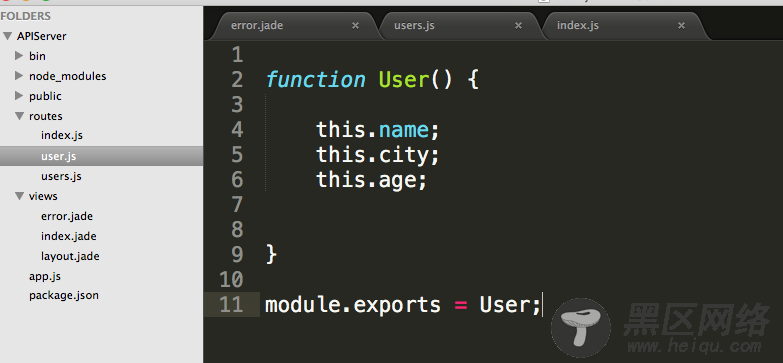The height and width of the screenshot is (363, 783).
Task: Close the error.jade tab
Action: point(355,25)
